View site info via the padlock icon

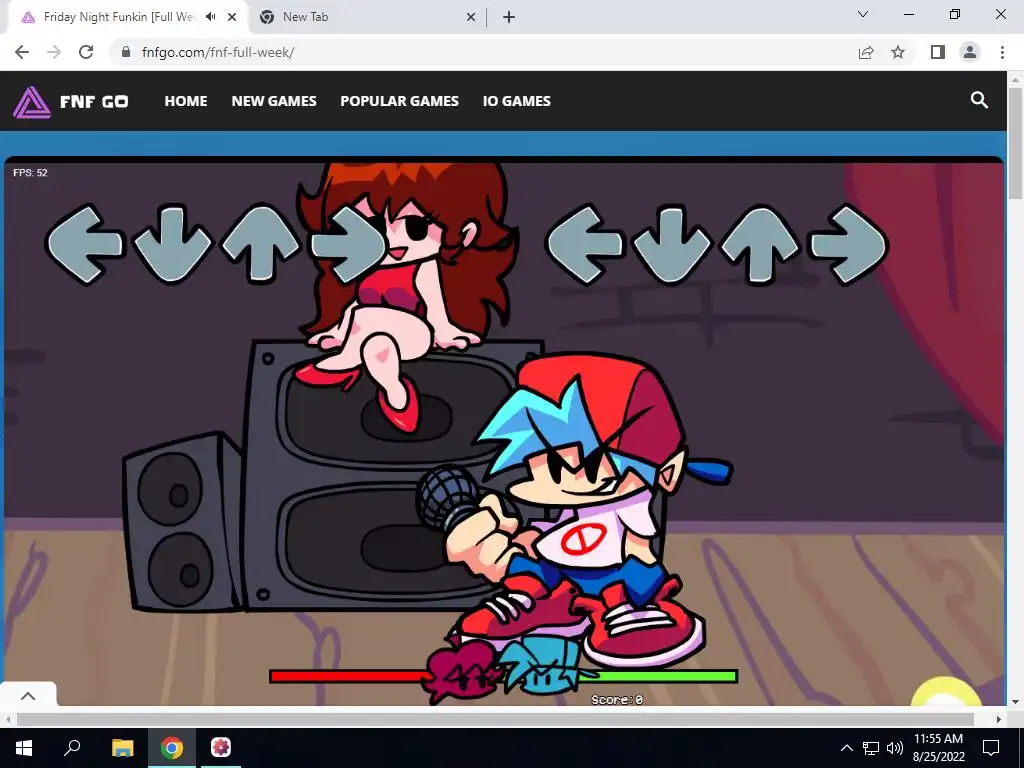(x=125, y=52)
